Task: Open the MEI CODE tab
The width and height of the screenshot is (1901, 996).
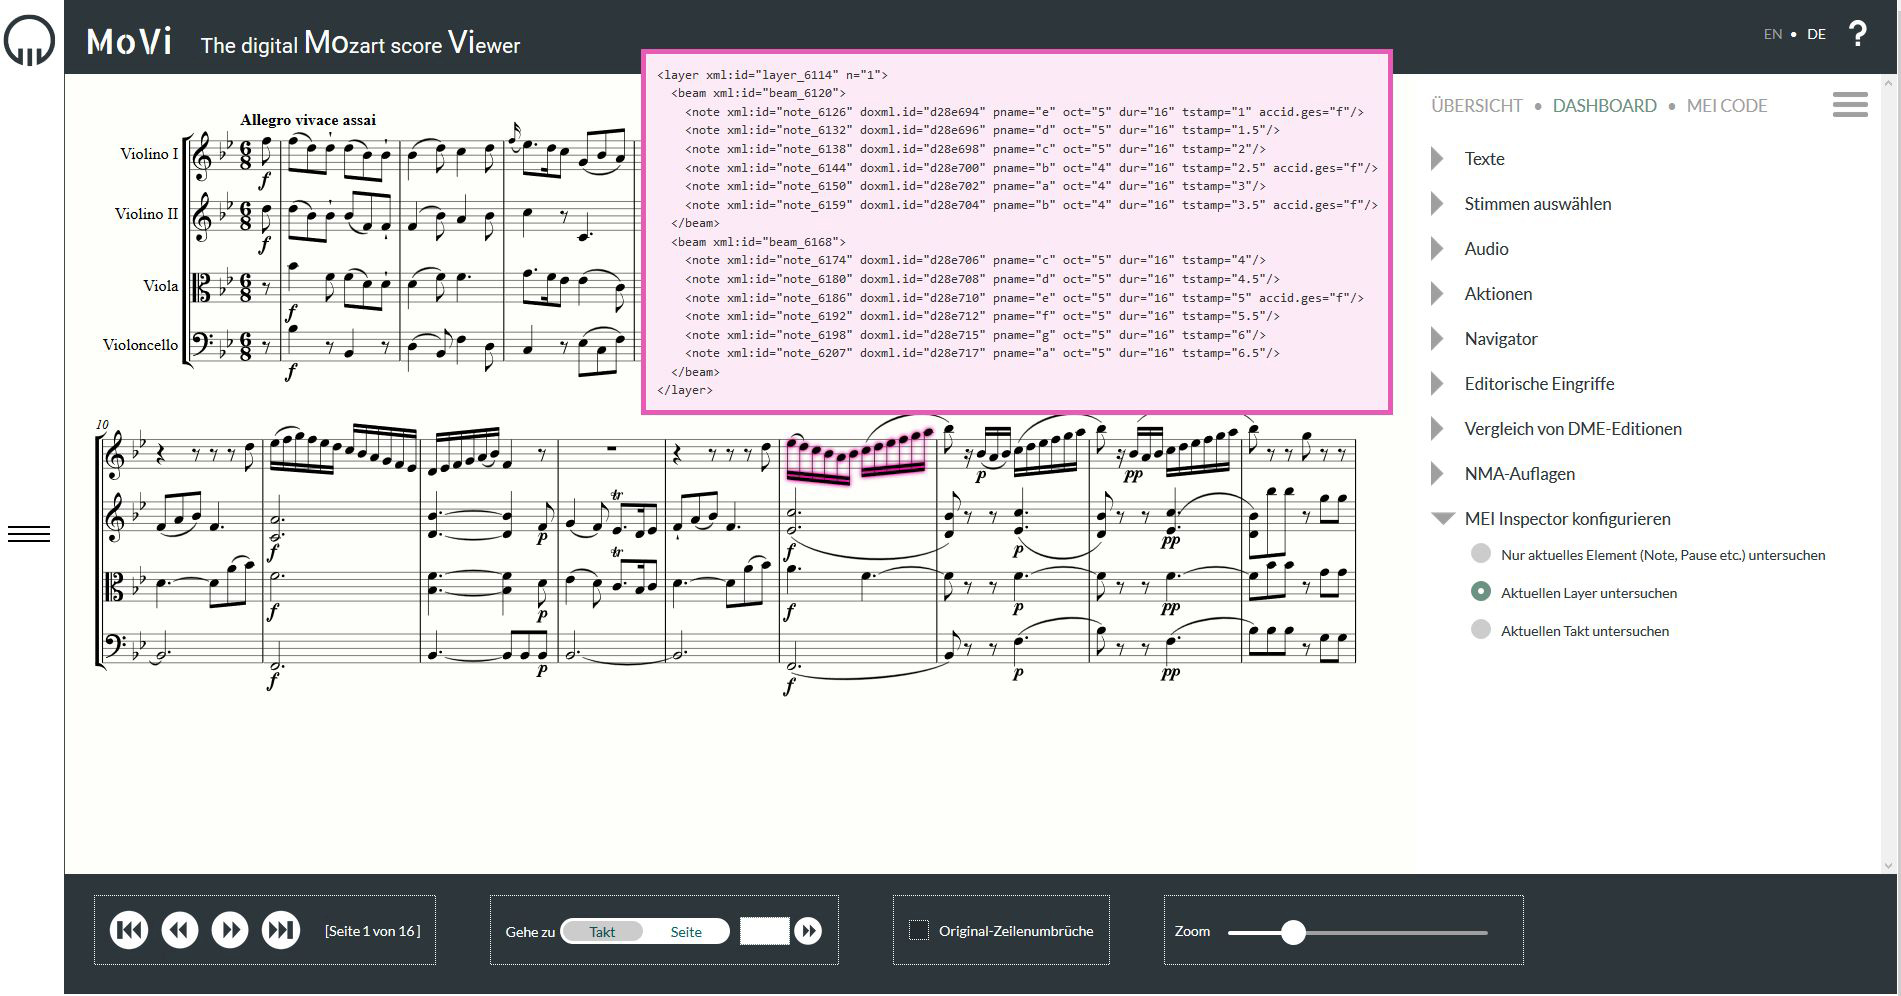Action: [1727, 106]
